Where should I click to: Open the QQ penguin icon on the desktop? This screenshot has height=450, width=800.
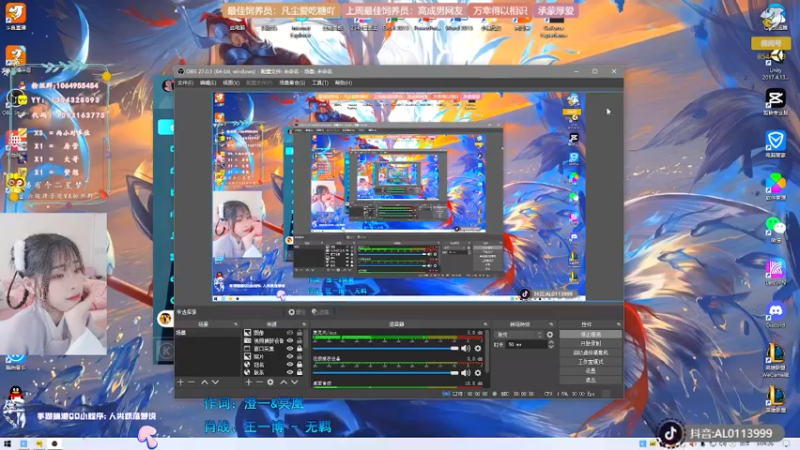[16, 395]
